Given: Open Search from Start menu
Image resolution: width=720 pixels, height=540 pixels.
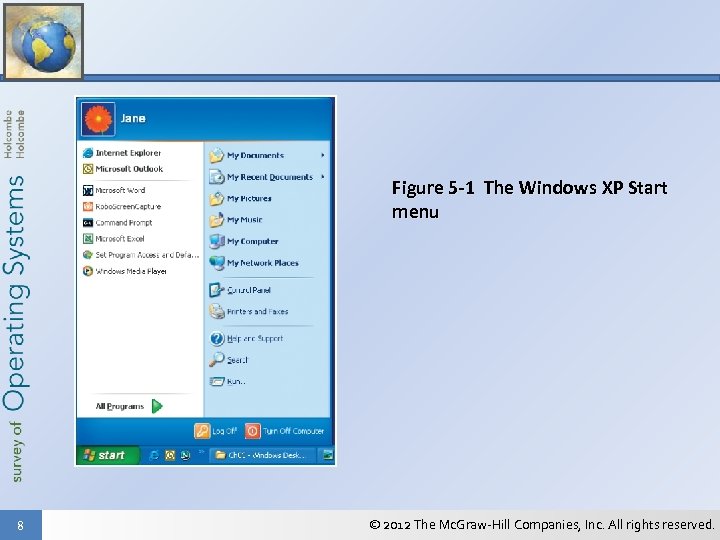Looking at the screenshot, I should [229, 360].
